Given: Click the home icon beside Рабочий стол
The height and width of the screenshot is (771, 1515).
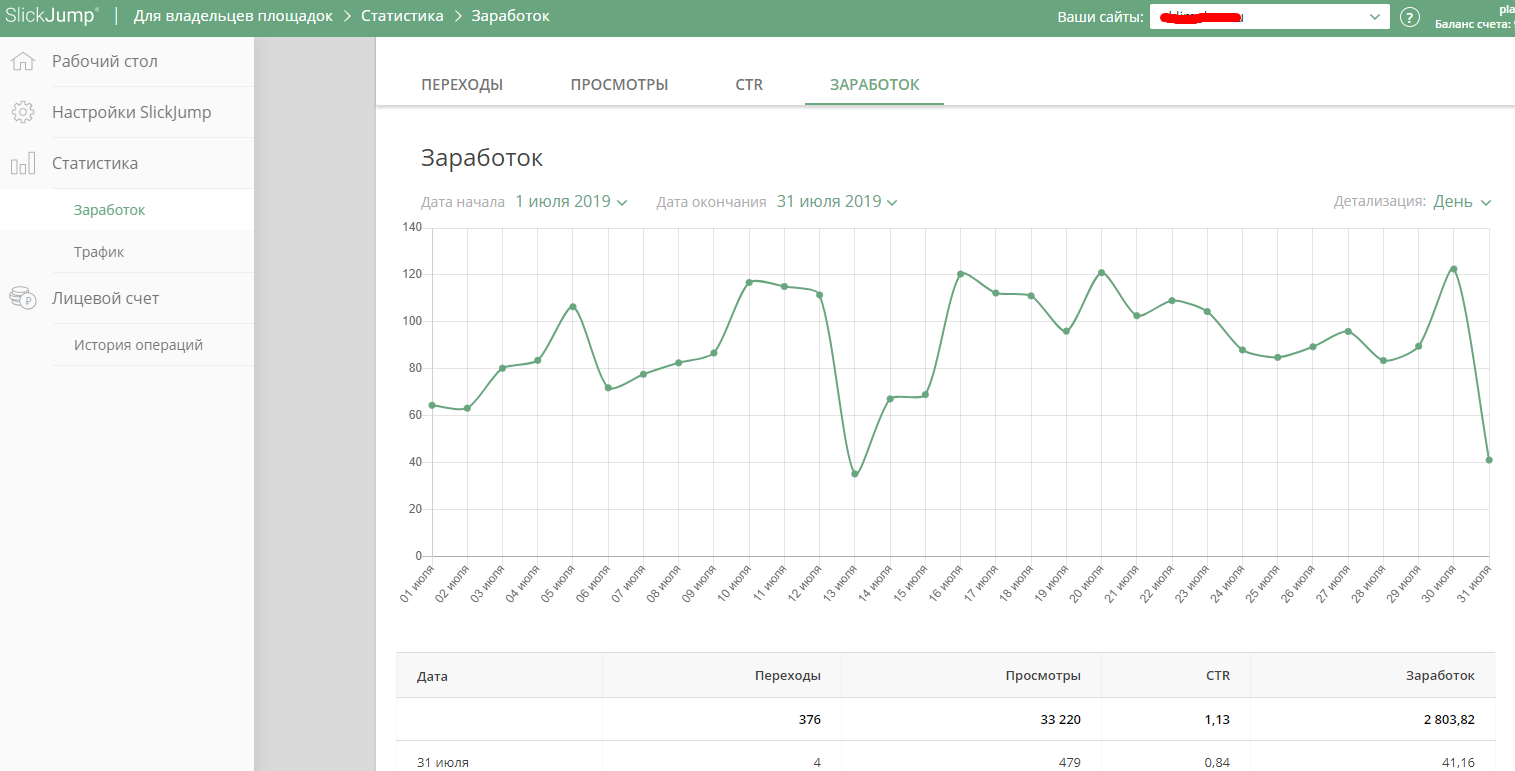Looking at the screenshot, I should coord(23,62).
